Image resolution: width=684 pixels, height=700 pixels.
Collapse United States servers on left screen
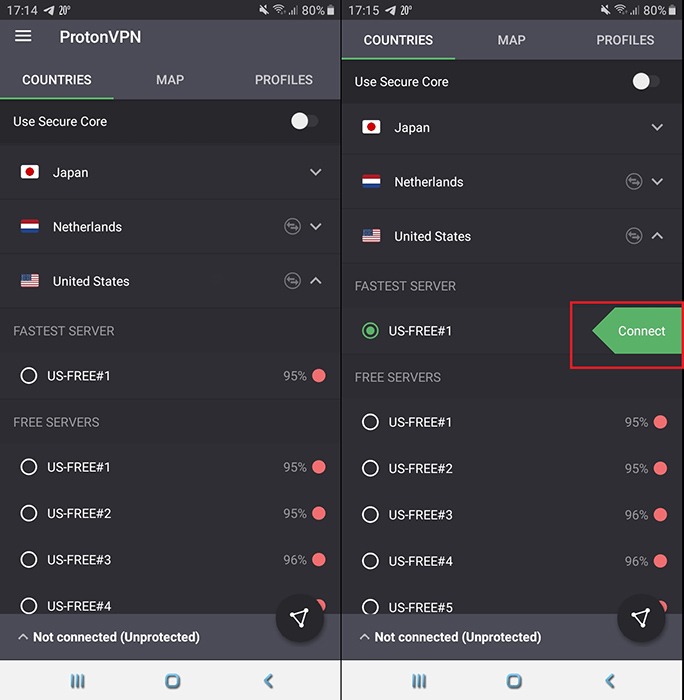click(316, 281)
